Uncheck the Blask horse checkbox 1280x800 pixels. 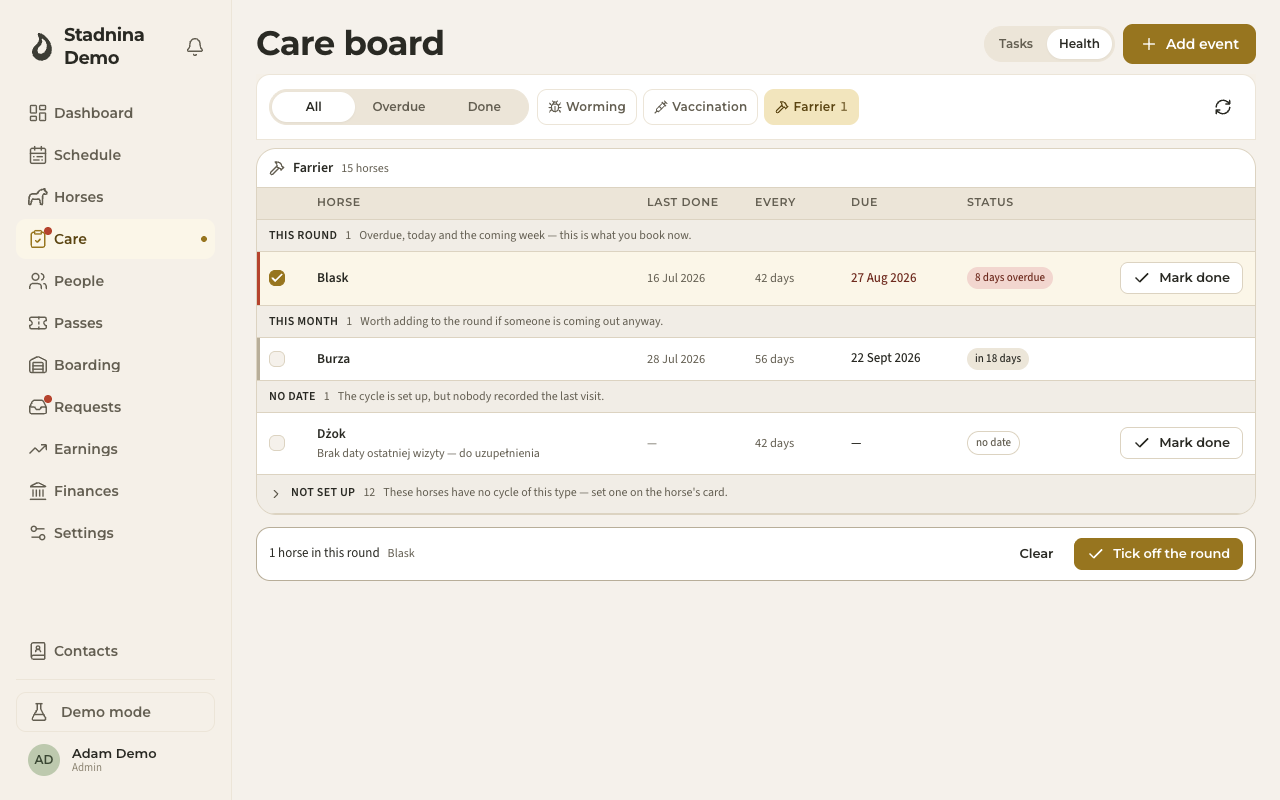(x=277, y=278)
